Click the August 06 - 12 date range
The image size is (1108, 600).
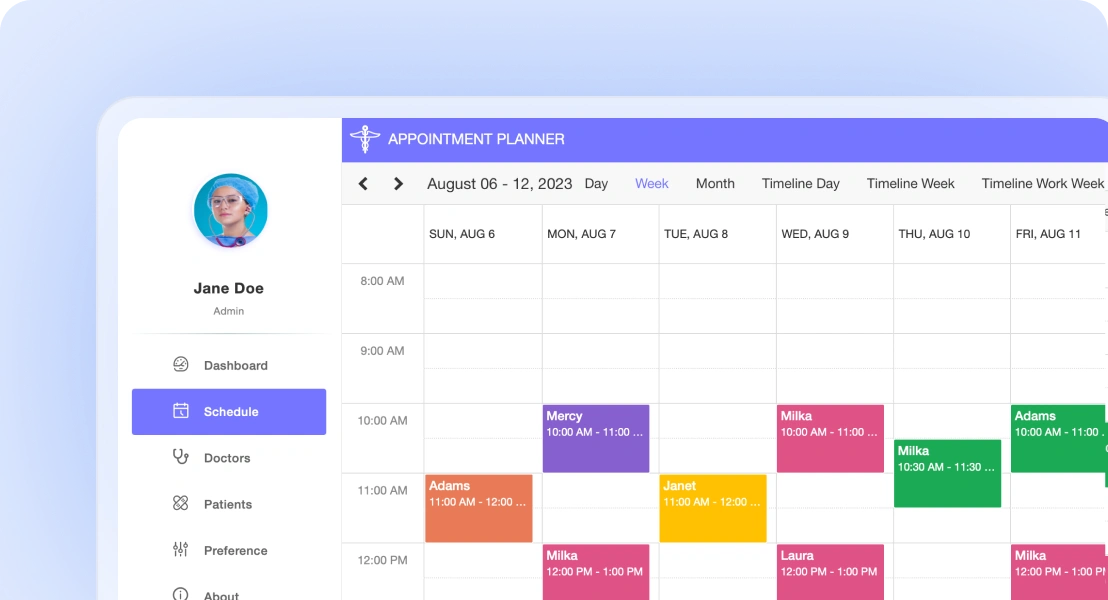(499, 184)
